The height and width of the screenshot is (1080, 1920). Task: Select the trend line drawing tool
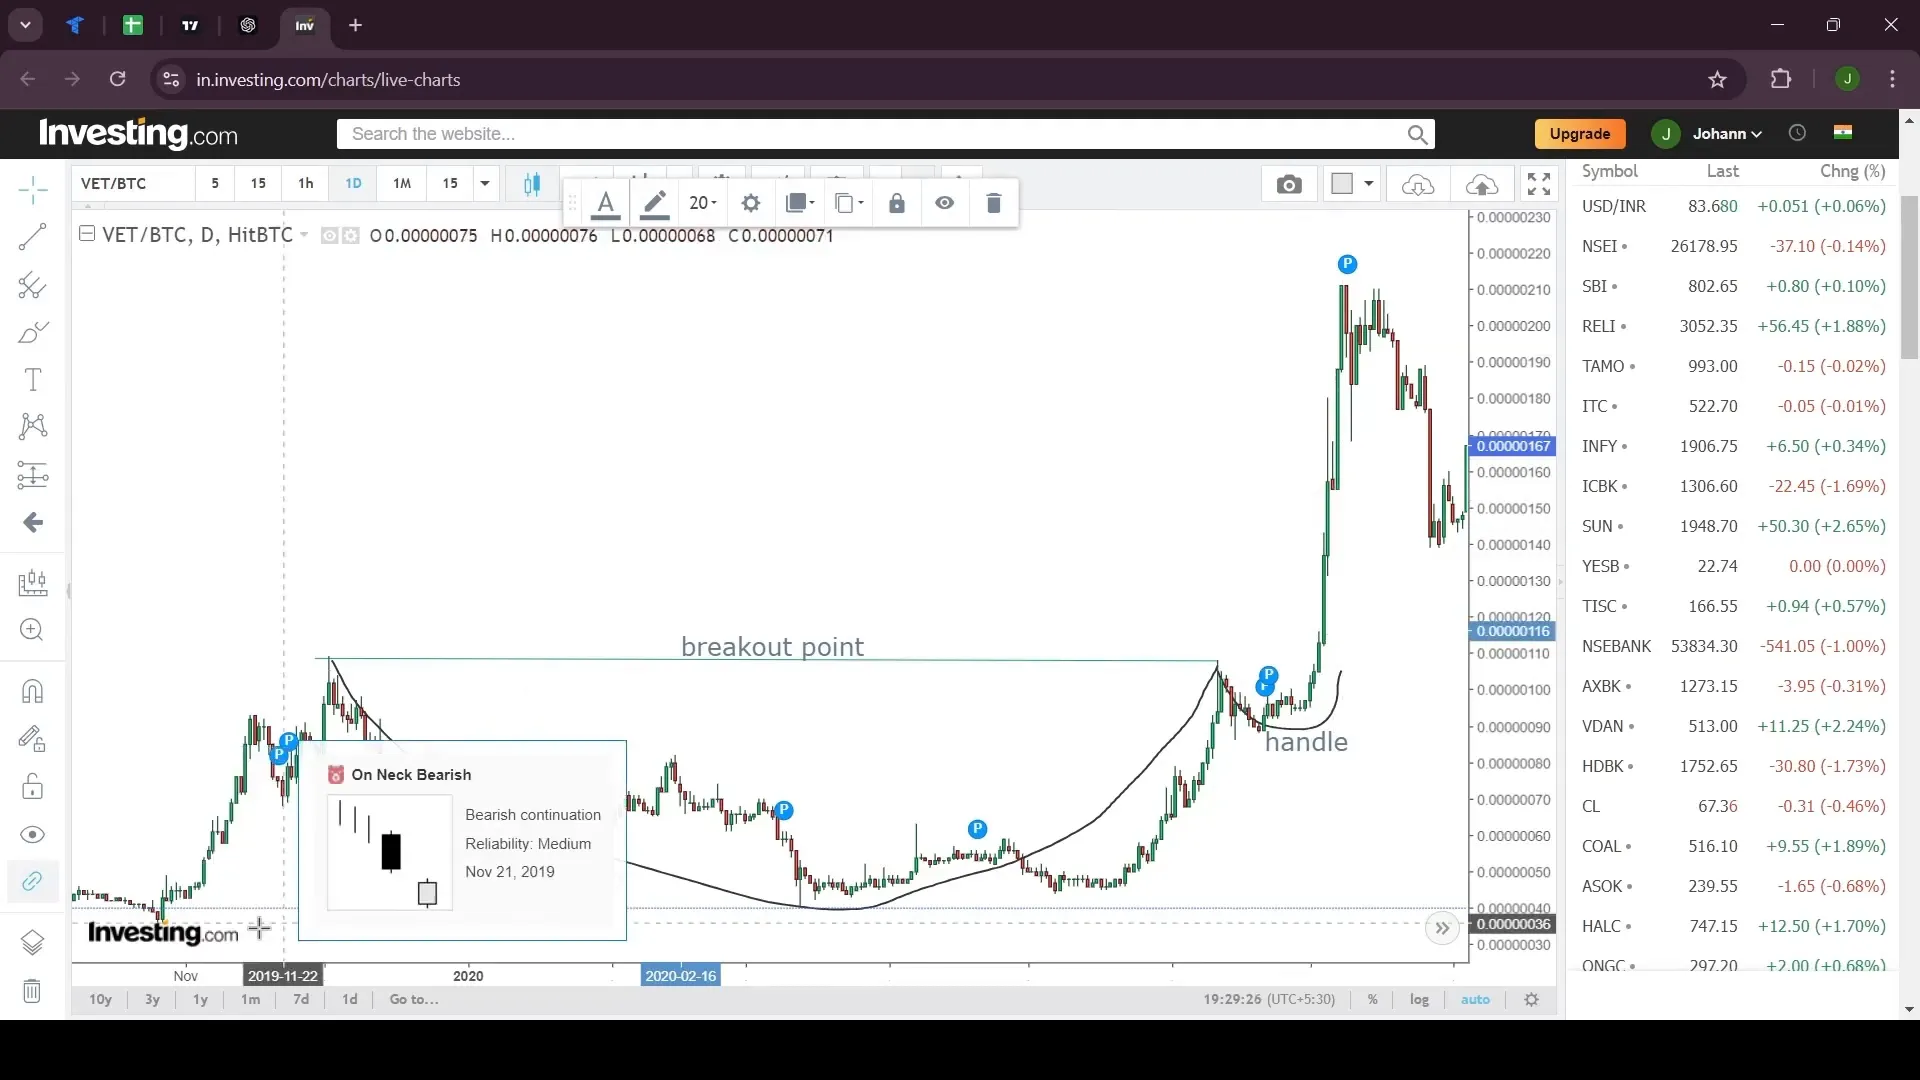pos(32,237)
